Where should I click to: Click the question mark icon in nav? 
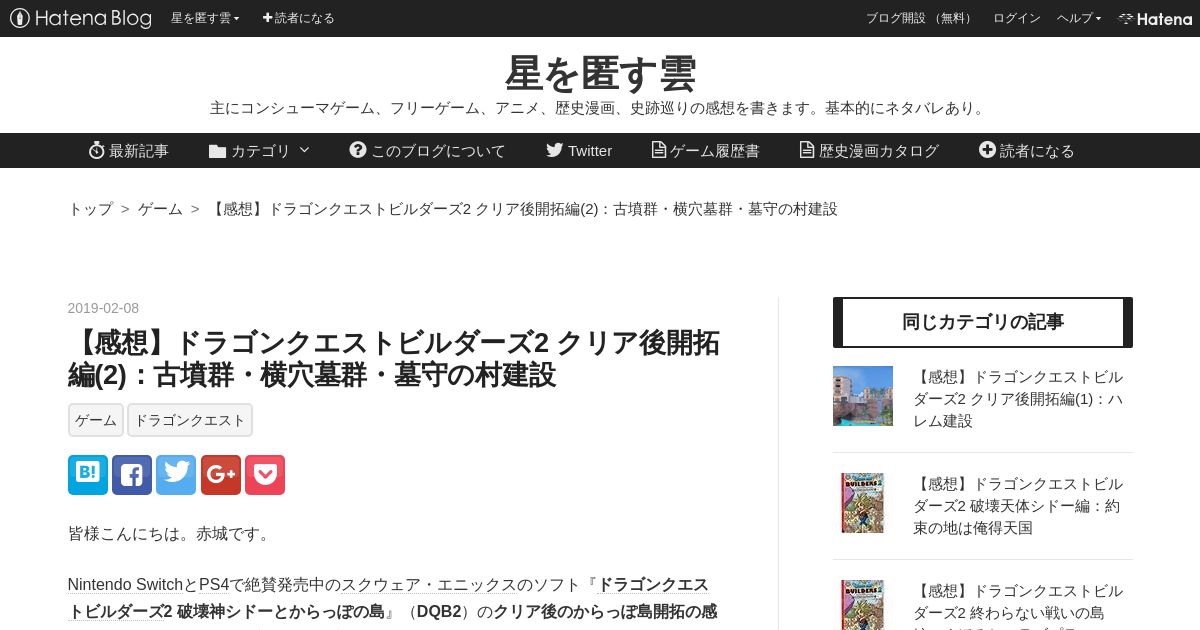tap(357, 150)
